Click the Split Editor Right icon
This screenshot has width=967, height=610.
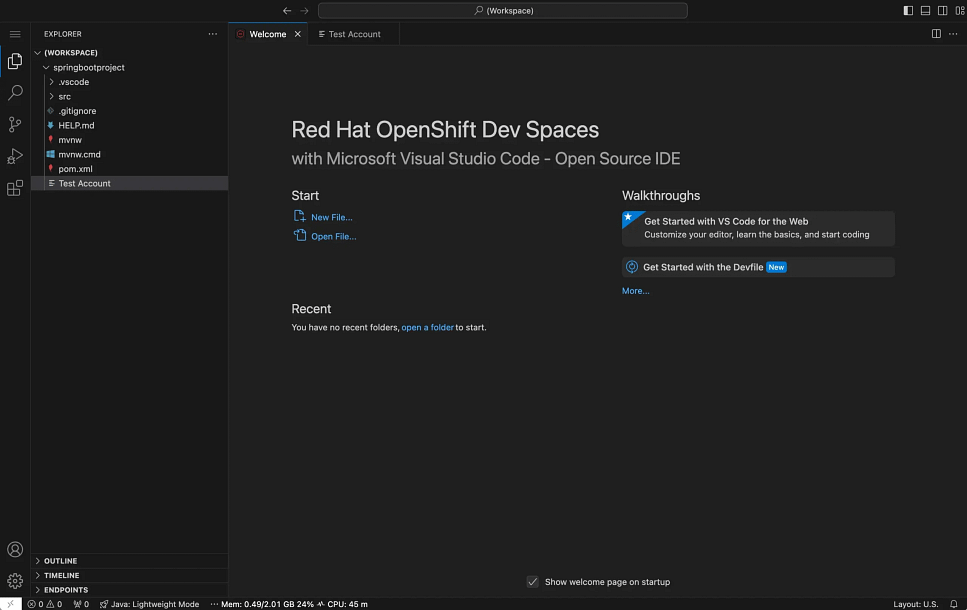[936, 34]
